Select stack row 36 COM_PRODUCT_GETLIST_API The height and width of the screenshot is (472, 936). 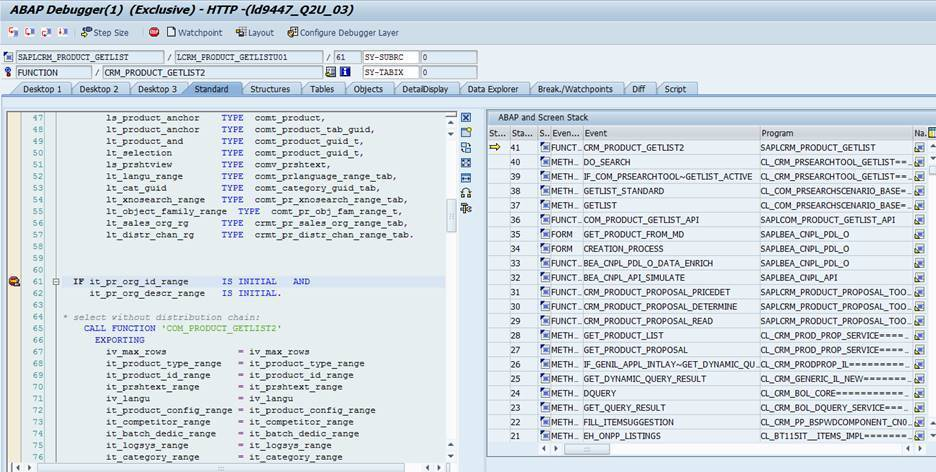[700, 220]
